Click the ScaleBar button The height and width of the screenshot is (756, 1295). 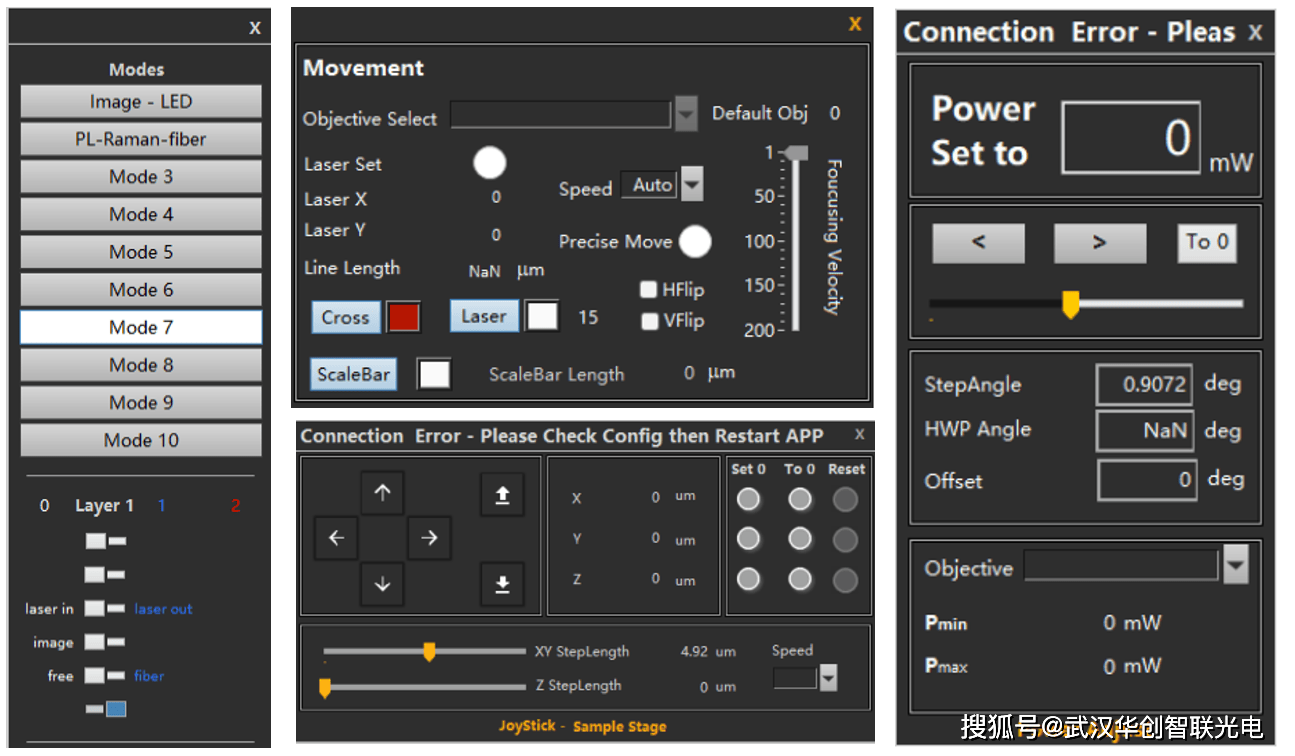point(353,374)
